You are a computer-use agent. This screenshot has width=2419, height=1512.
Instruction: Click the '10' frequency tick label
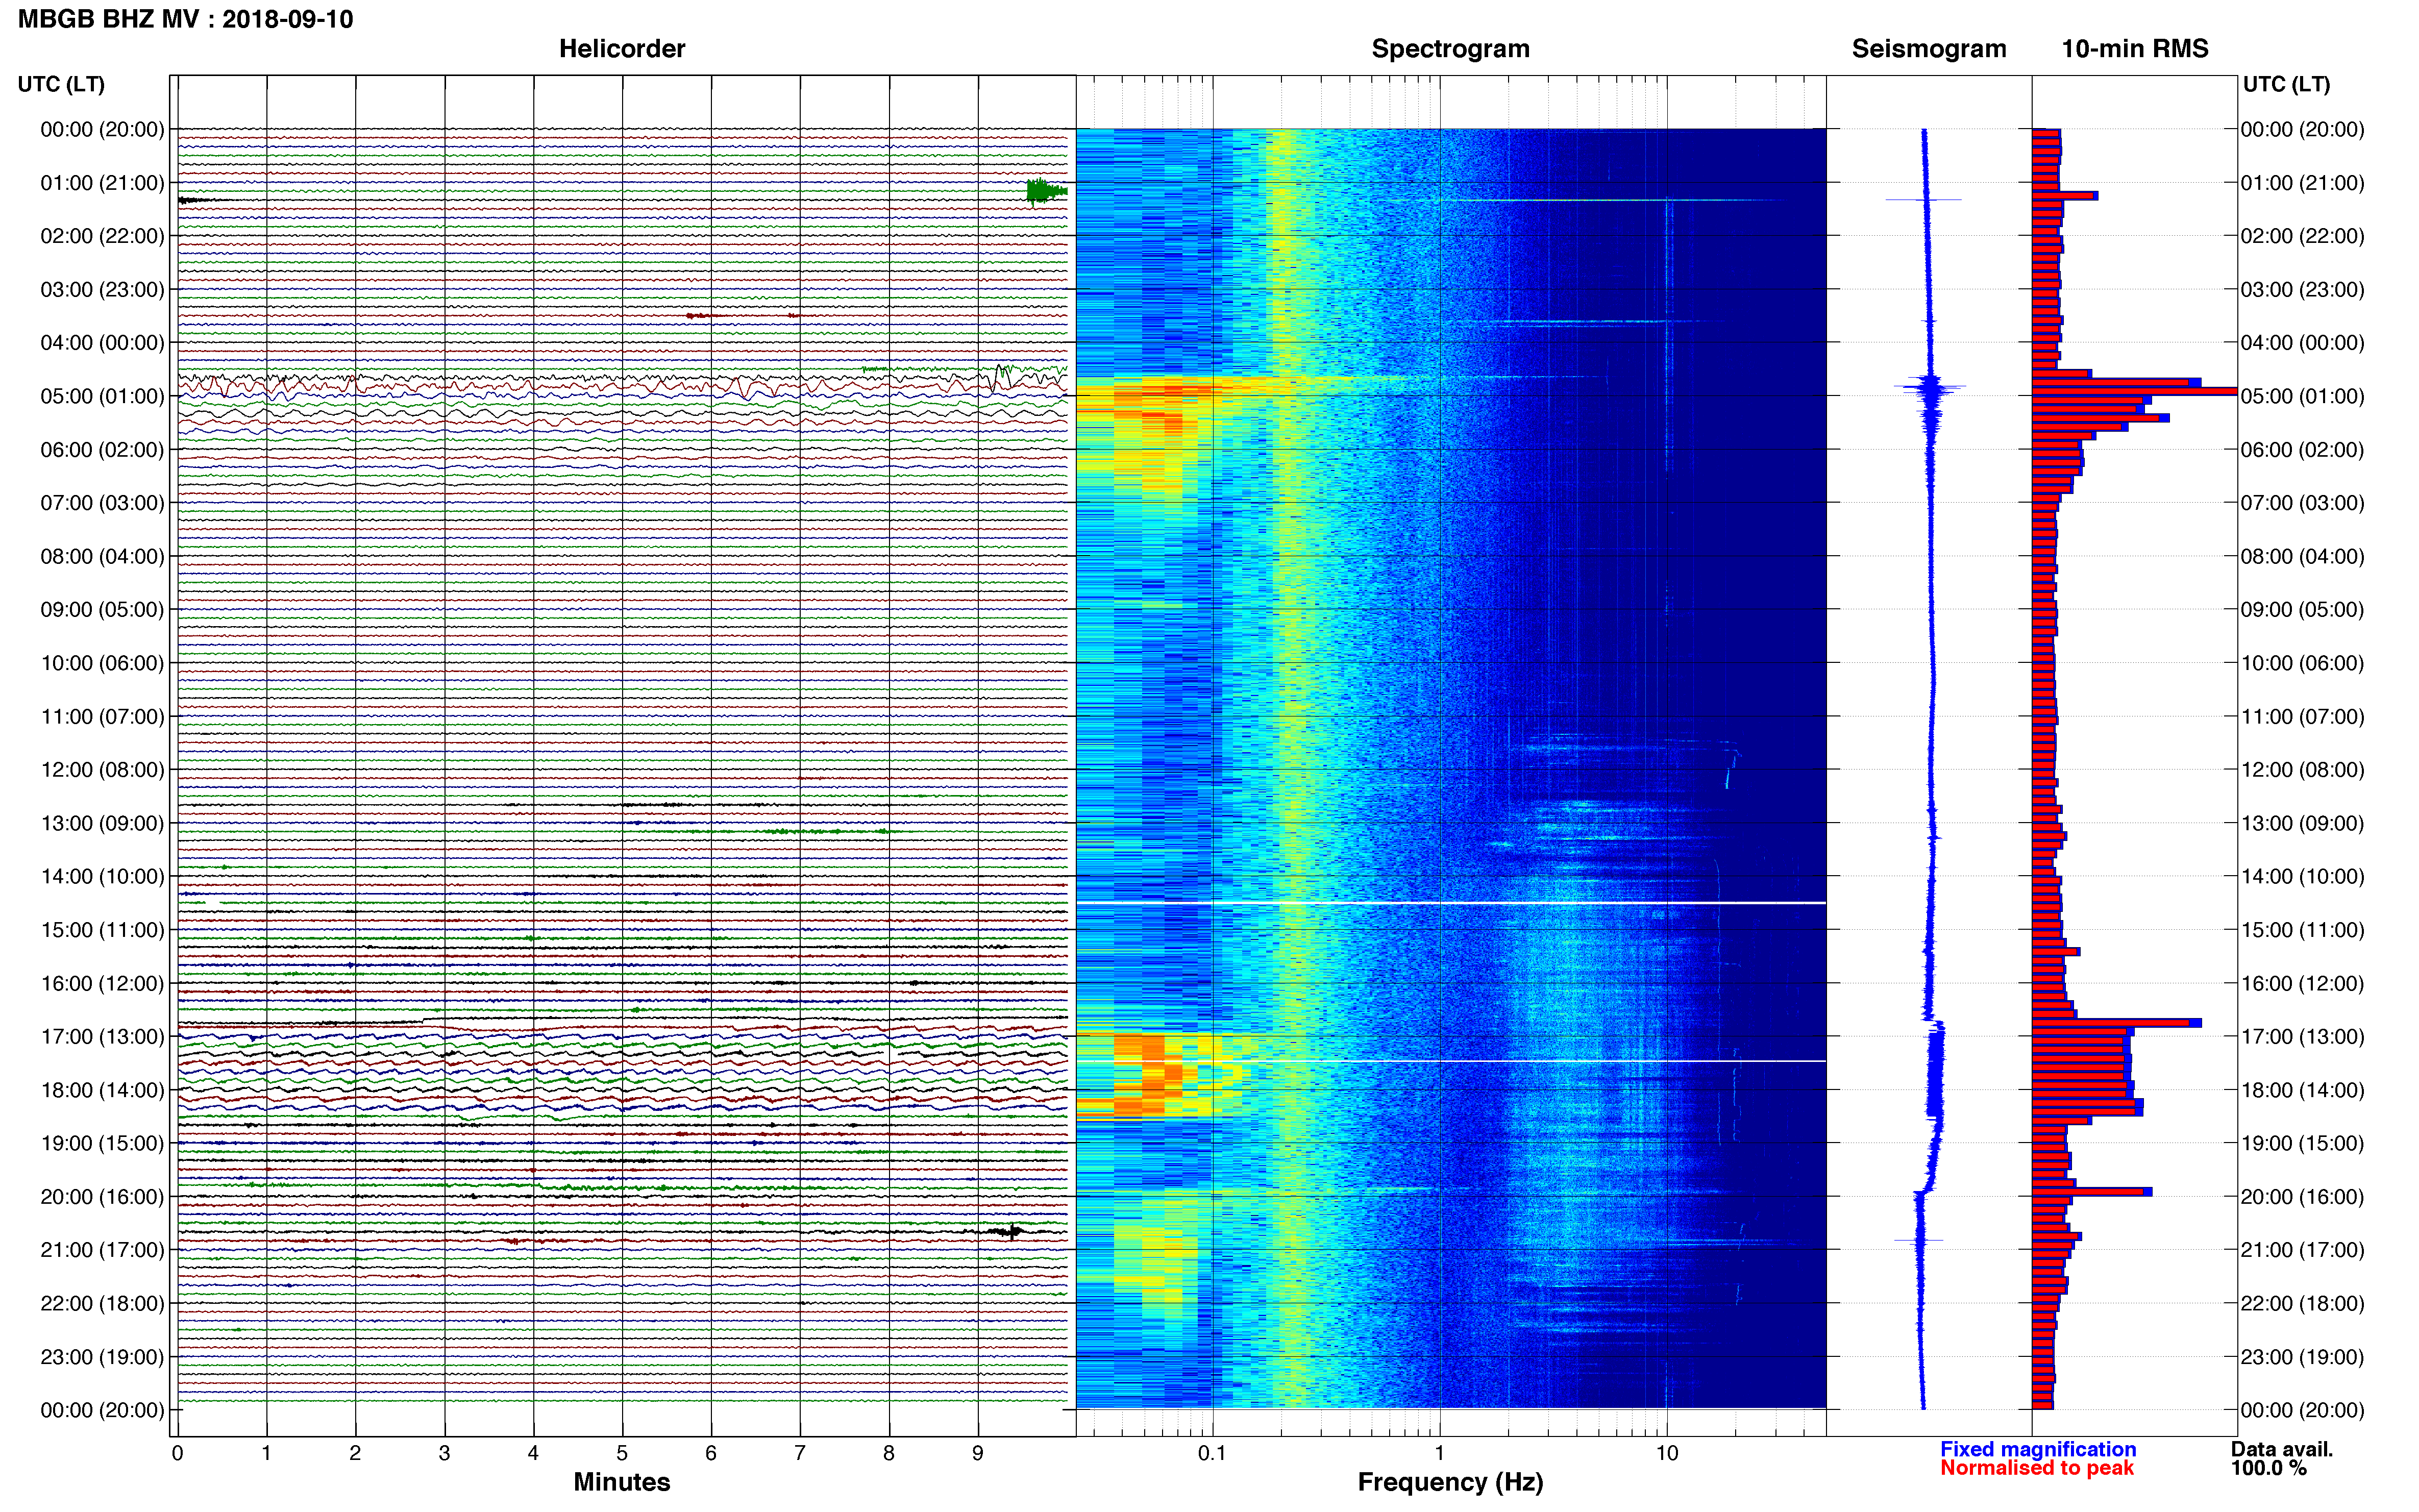[1667, 1453]
